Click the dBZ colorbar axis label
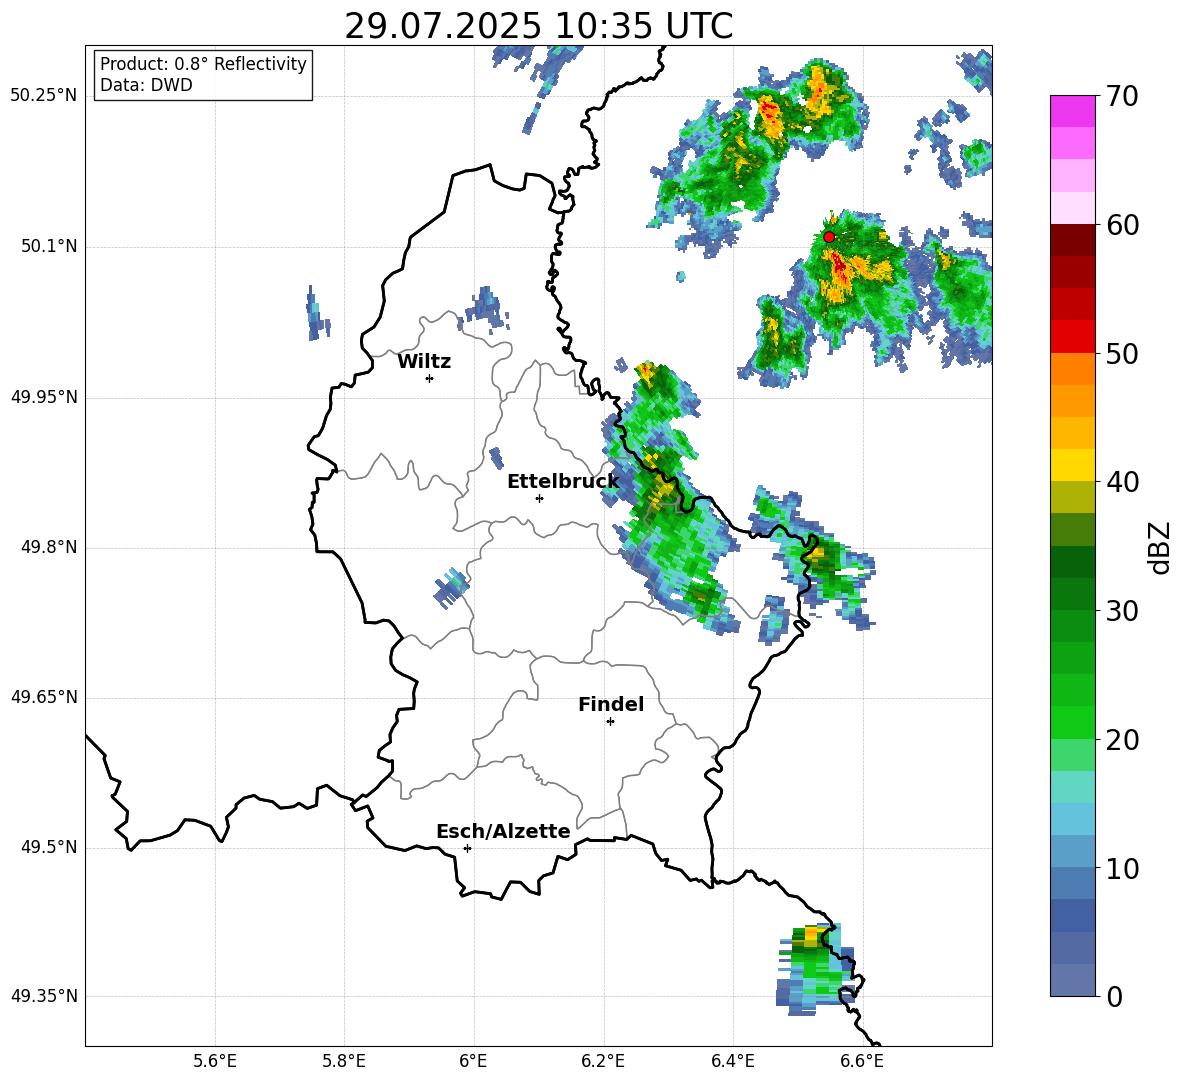Screen dimensions: 1184x1081 [x=1159, y=547]
